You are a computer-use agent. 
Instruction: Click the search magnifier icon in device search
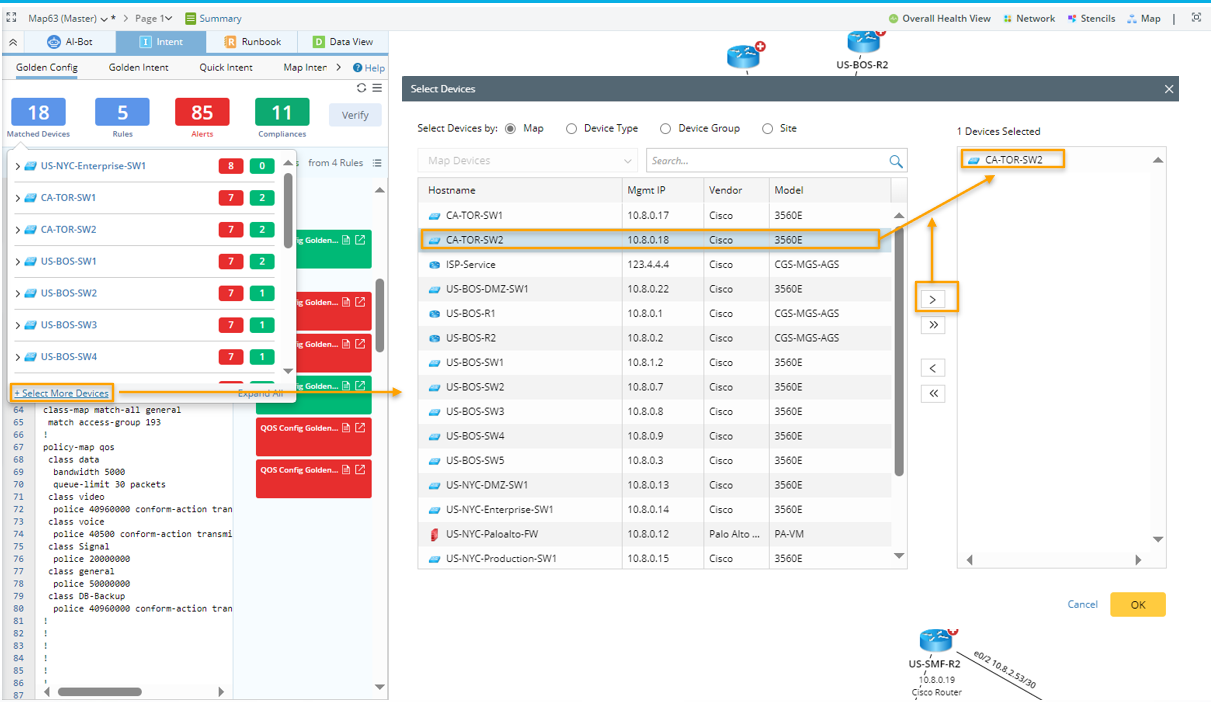(895, 161)
